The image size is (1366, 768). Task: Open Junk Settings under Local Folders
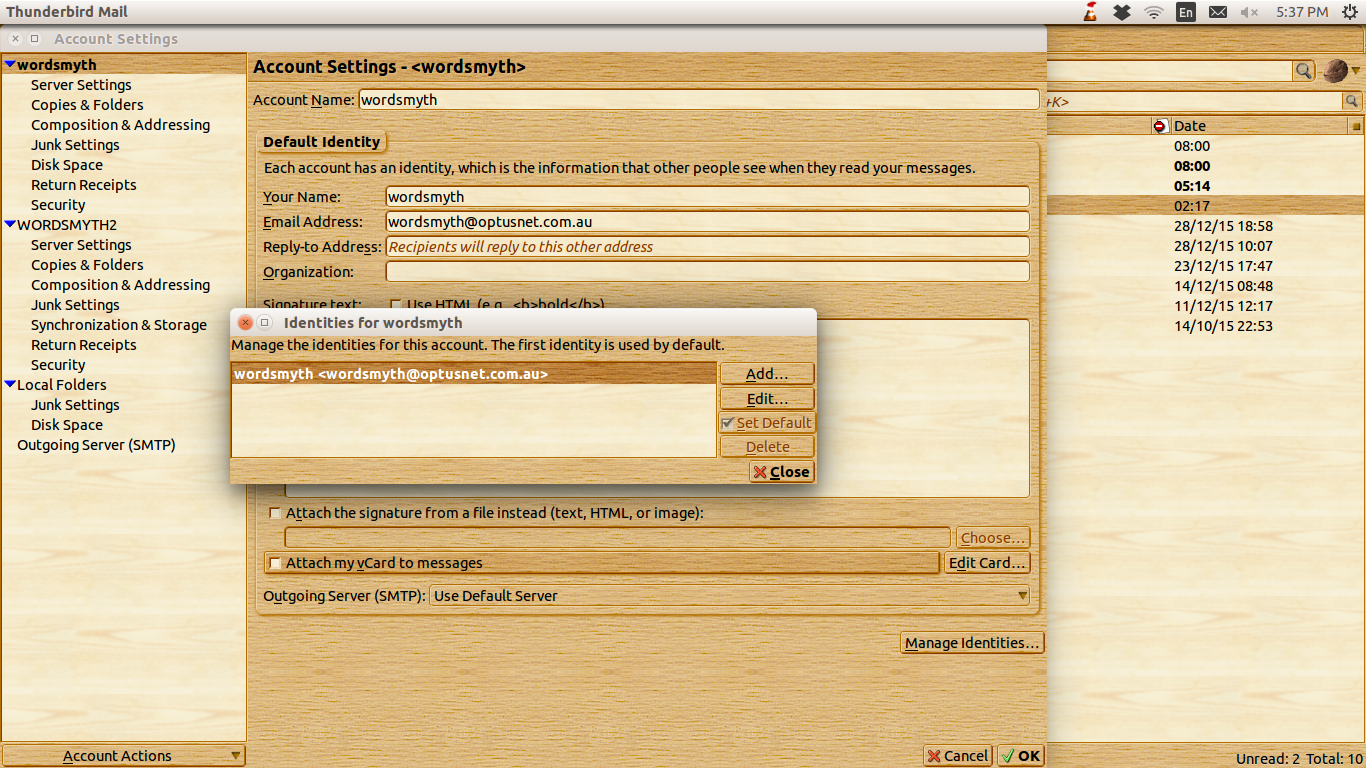(x=75, y=405)
